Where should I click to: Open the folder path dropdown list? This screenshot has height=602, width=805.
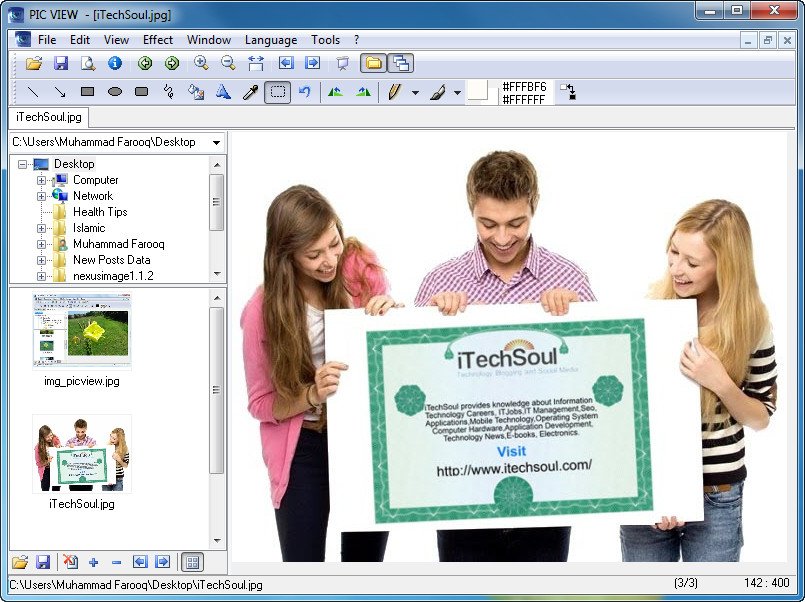[x=217, y=142]
